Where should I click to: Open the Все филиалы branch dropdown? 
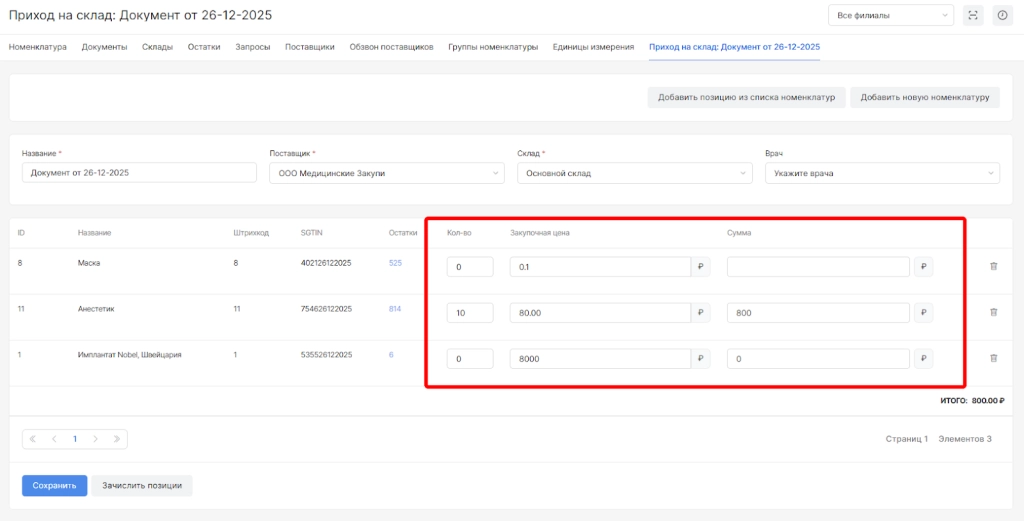[x=891, y=15]
